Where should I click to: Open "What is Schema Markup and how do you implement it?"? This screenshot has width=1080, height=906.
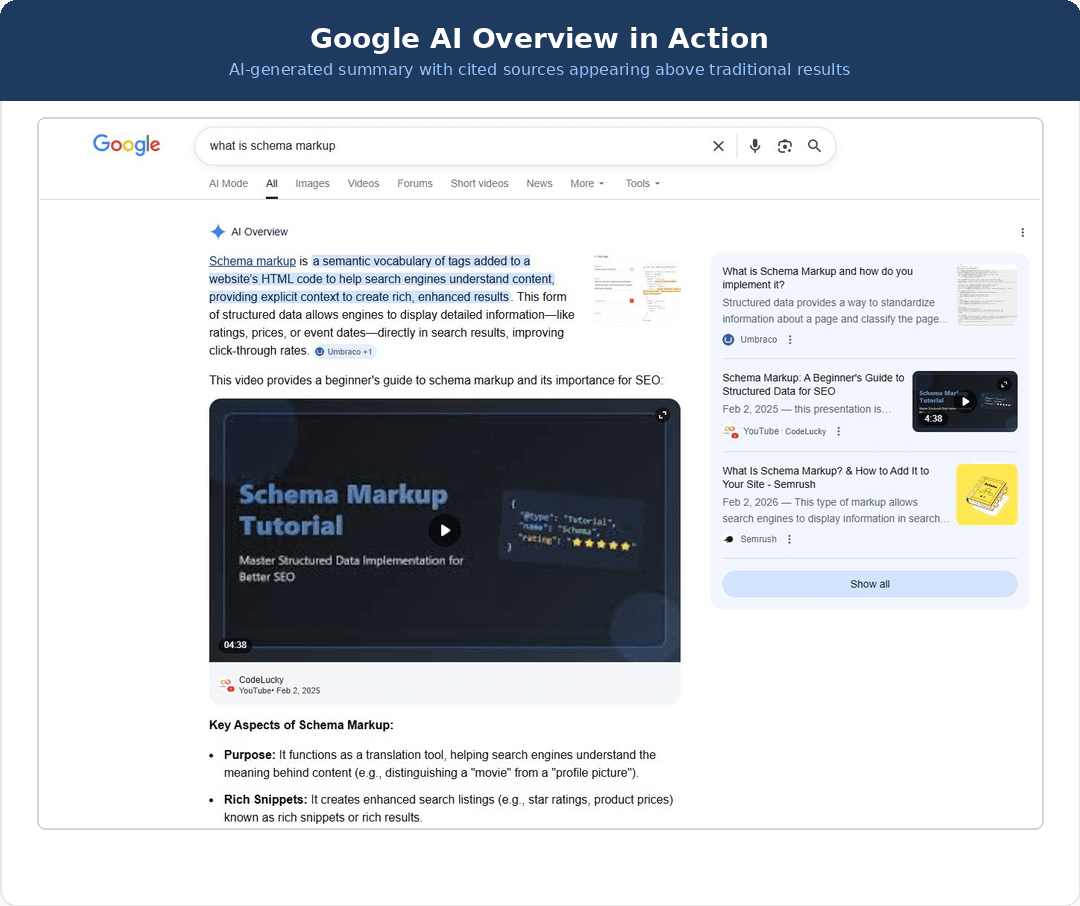[x=818, y=278]
